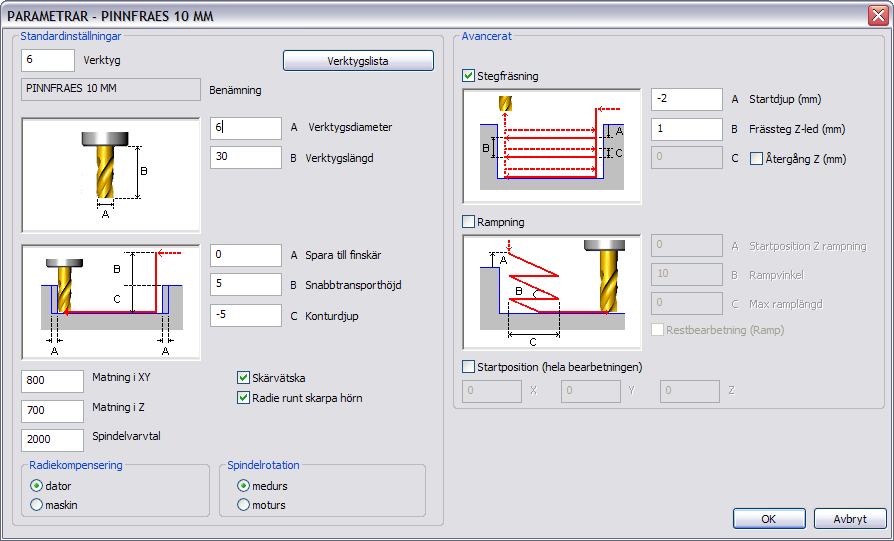Click the Startposition Z coordinate field
Image resolution: width=894 pixels, height=541 pixels.
[x=690, y=391]
